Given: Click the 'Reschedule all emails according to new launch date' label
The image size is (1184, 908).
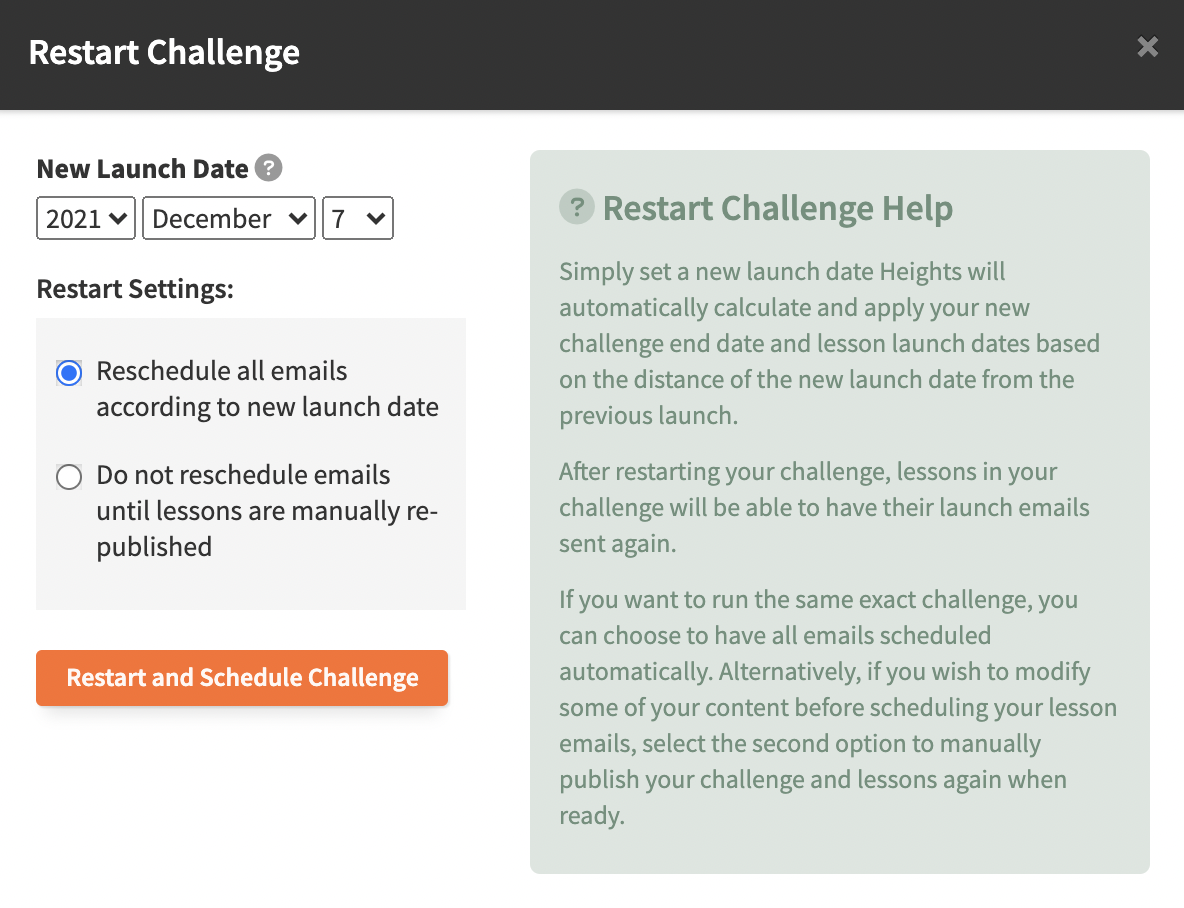Looking at the screenshot, I should click(x=267, y=389).
